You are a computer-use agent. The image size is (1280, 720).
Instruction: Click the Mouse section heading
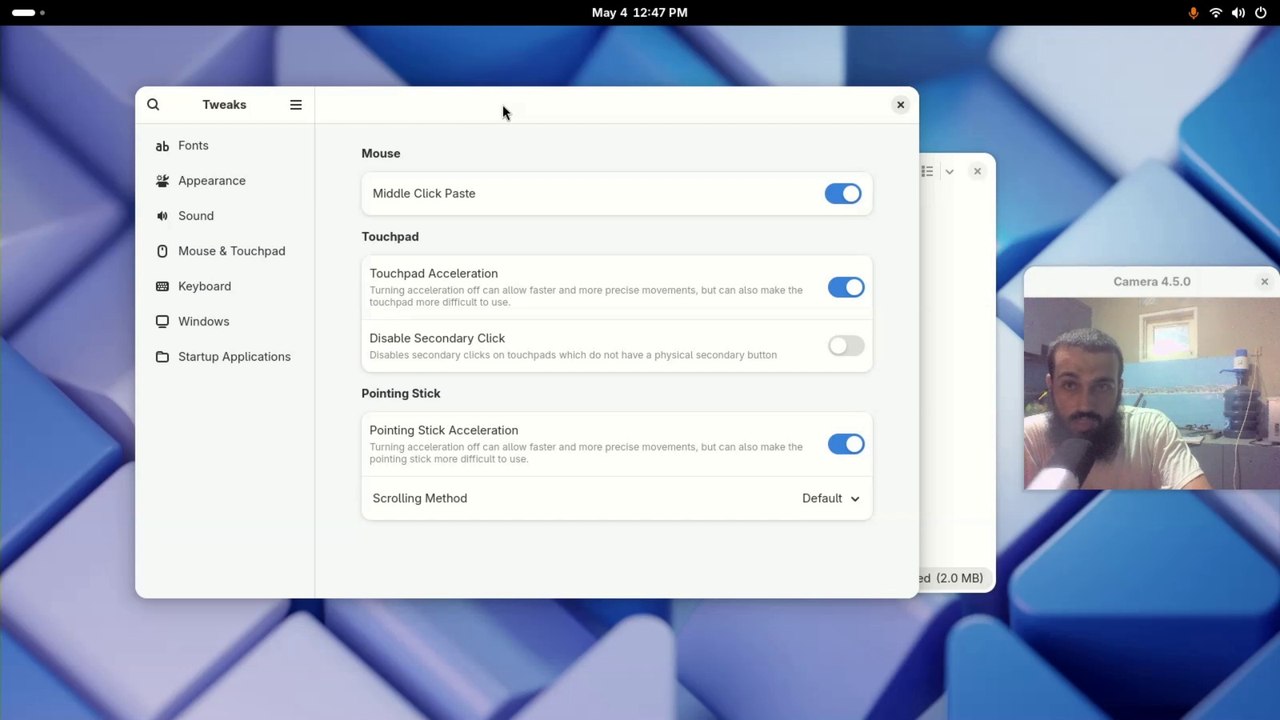click(x=381, y=154)
